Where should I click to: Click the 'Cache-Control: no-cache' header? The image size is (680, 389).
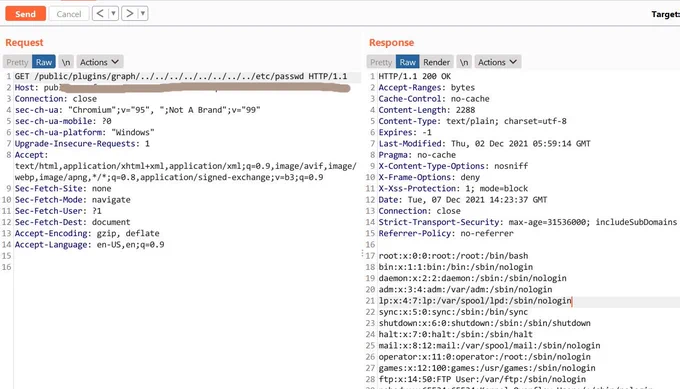point(434,99)
